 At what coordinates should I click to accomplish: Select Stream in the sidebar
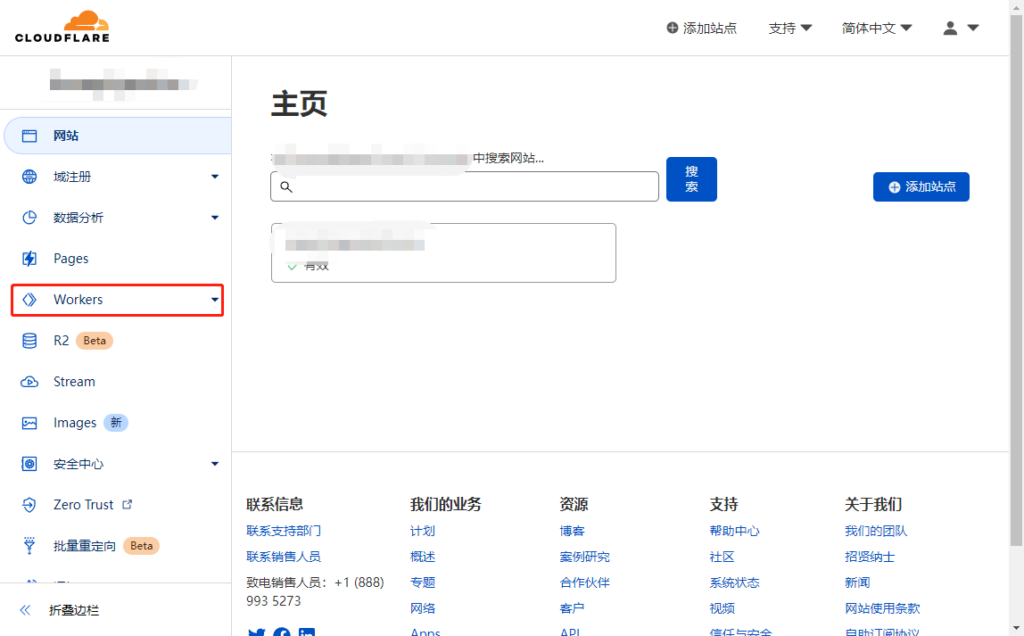tap(77, 381)
